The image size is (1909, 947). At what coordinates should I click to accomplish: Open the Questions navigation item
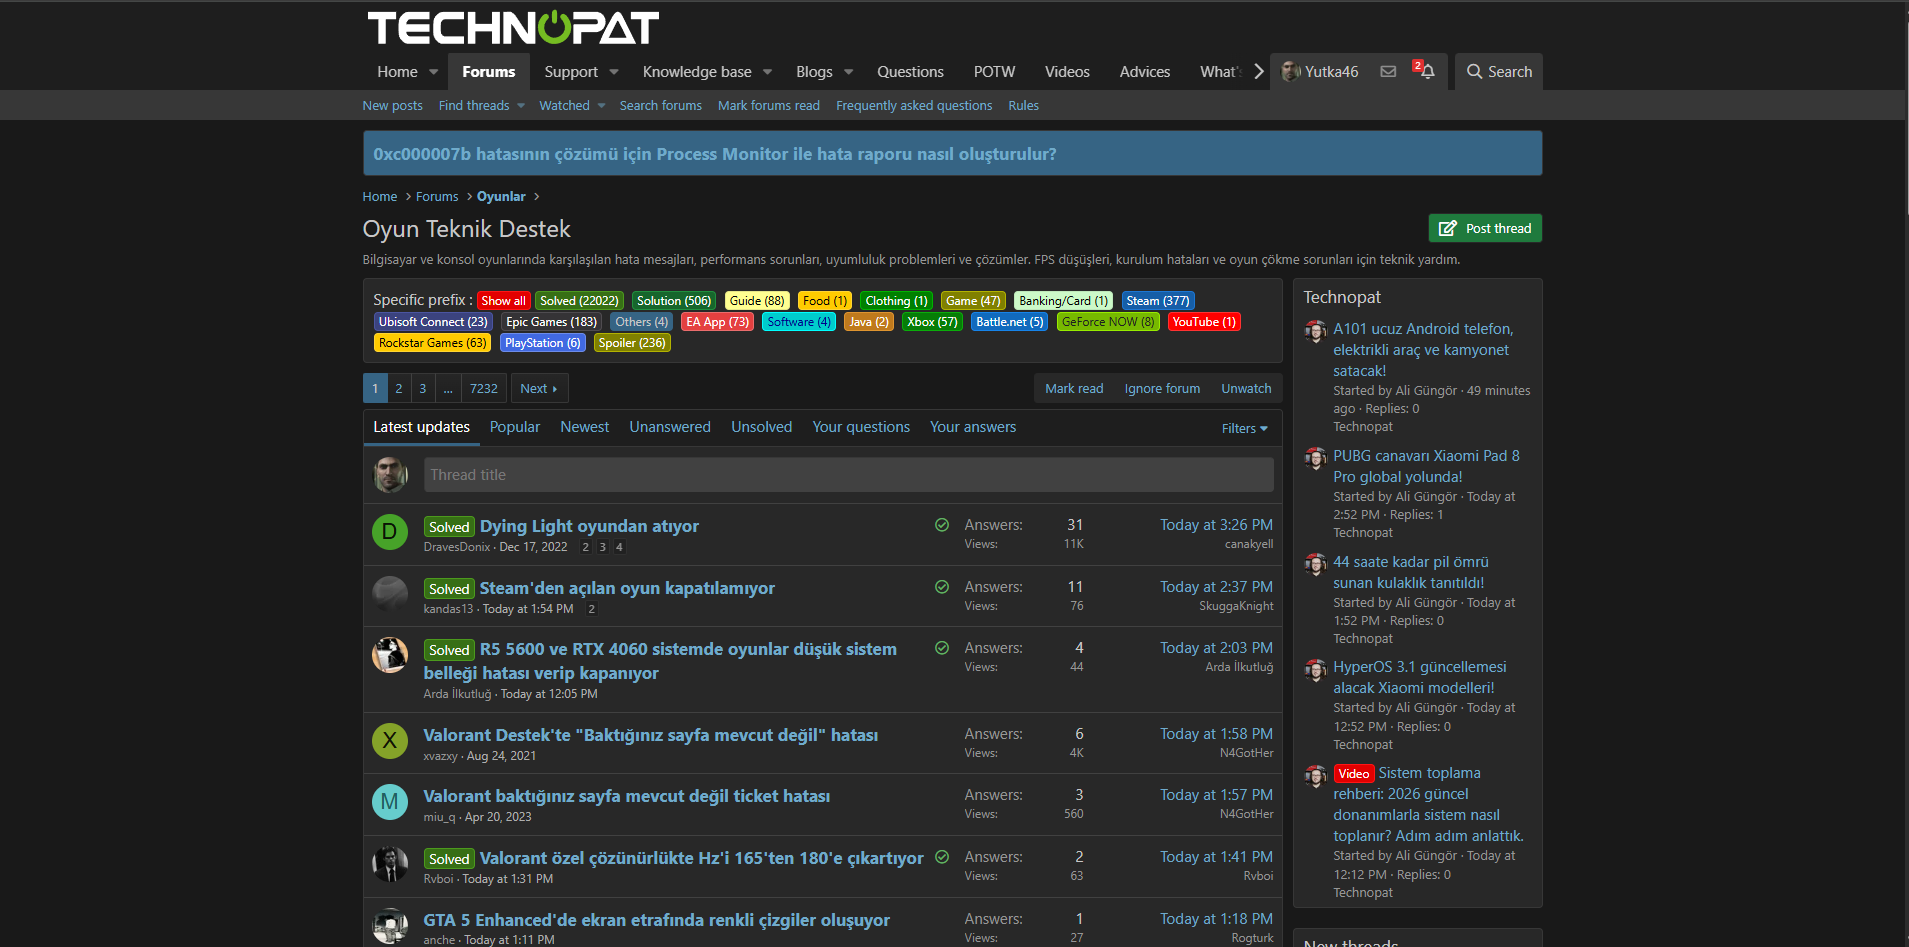910,72
